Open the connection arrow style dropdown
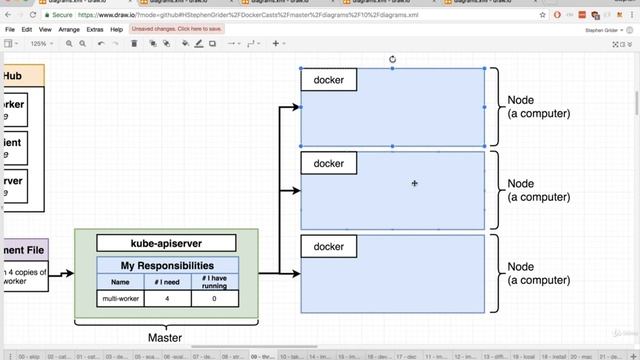This screenshot has height=360, width=640. click(234, 43)
